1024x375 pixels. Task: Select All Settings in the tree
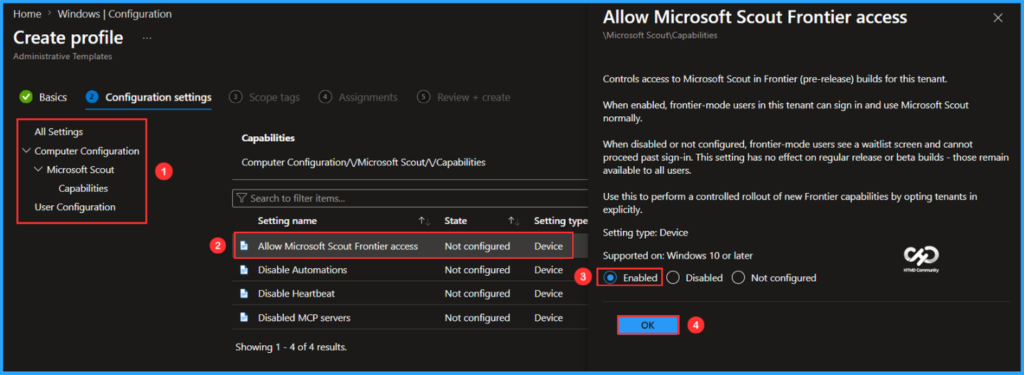tap(59, 132)
